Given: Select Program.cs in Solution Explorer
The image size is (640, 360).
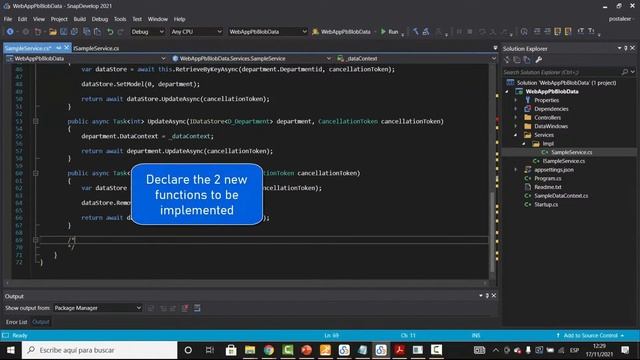Looking at the screenshot, I should [547, 178].
